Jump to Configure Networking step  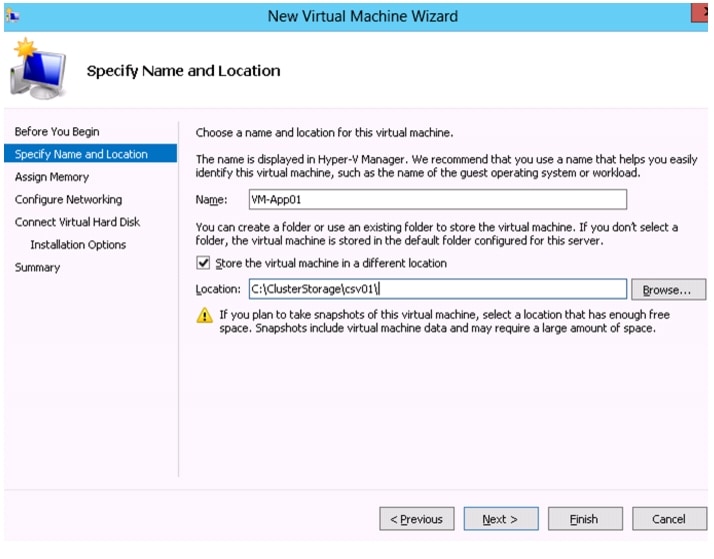pyautogui.click(x=68, y=199)
